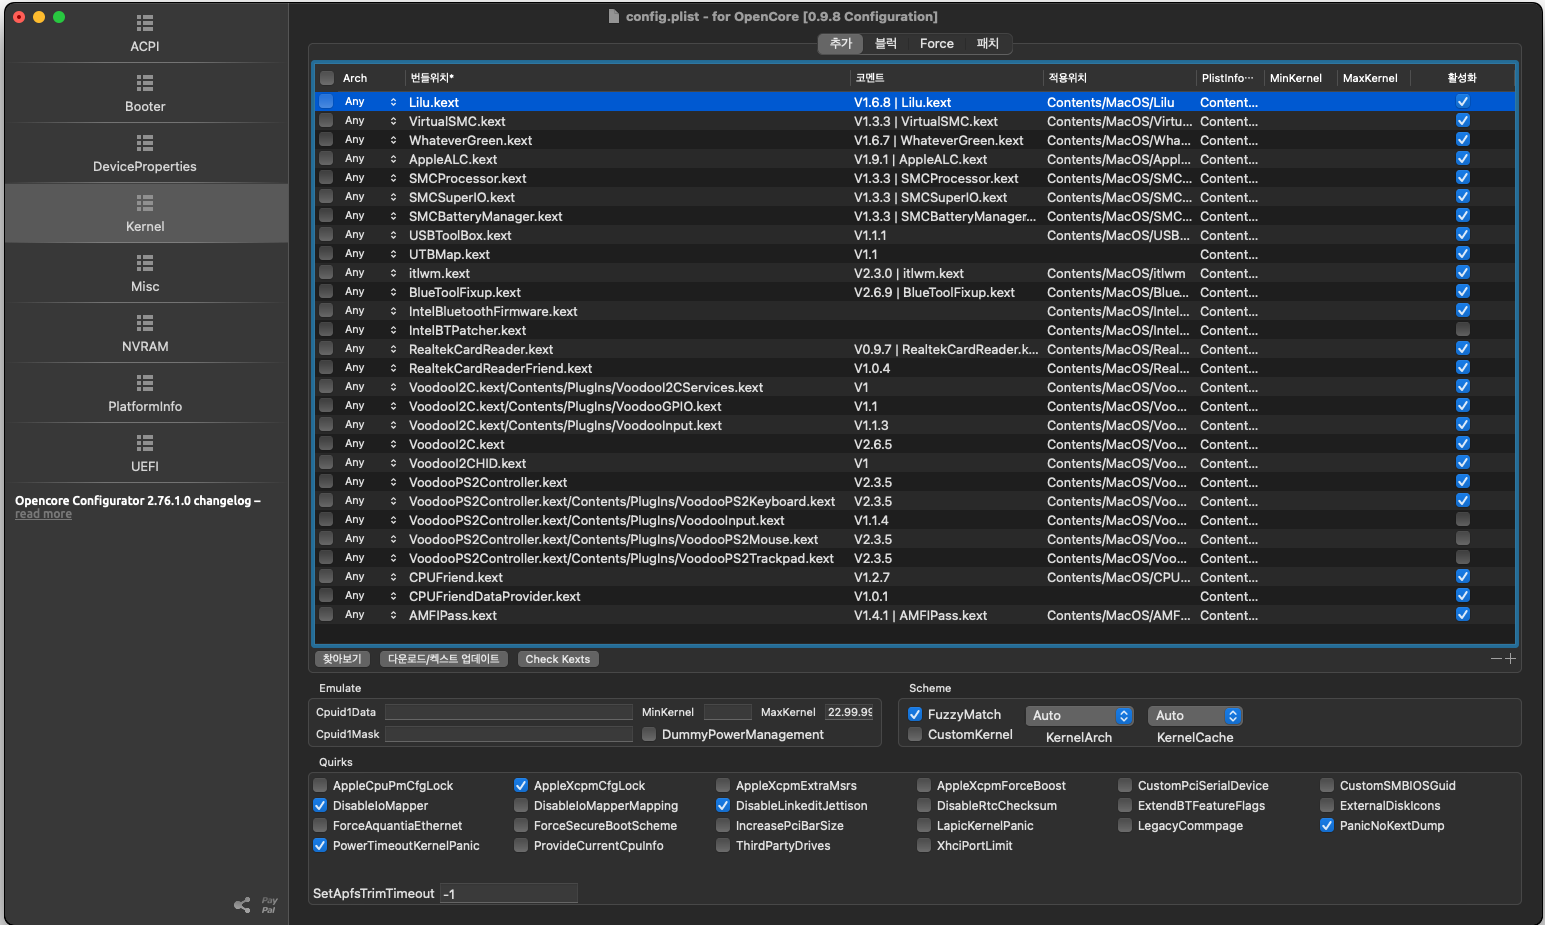The width and height of the screenshot is (1545, 925).
Task: Enable the XhciPortLimit quirk
Action: click(x=924, y=845)
